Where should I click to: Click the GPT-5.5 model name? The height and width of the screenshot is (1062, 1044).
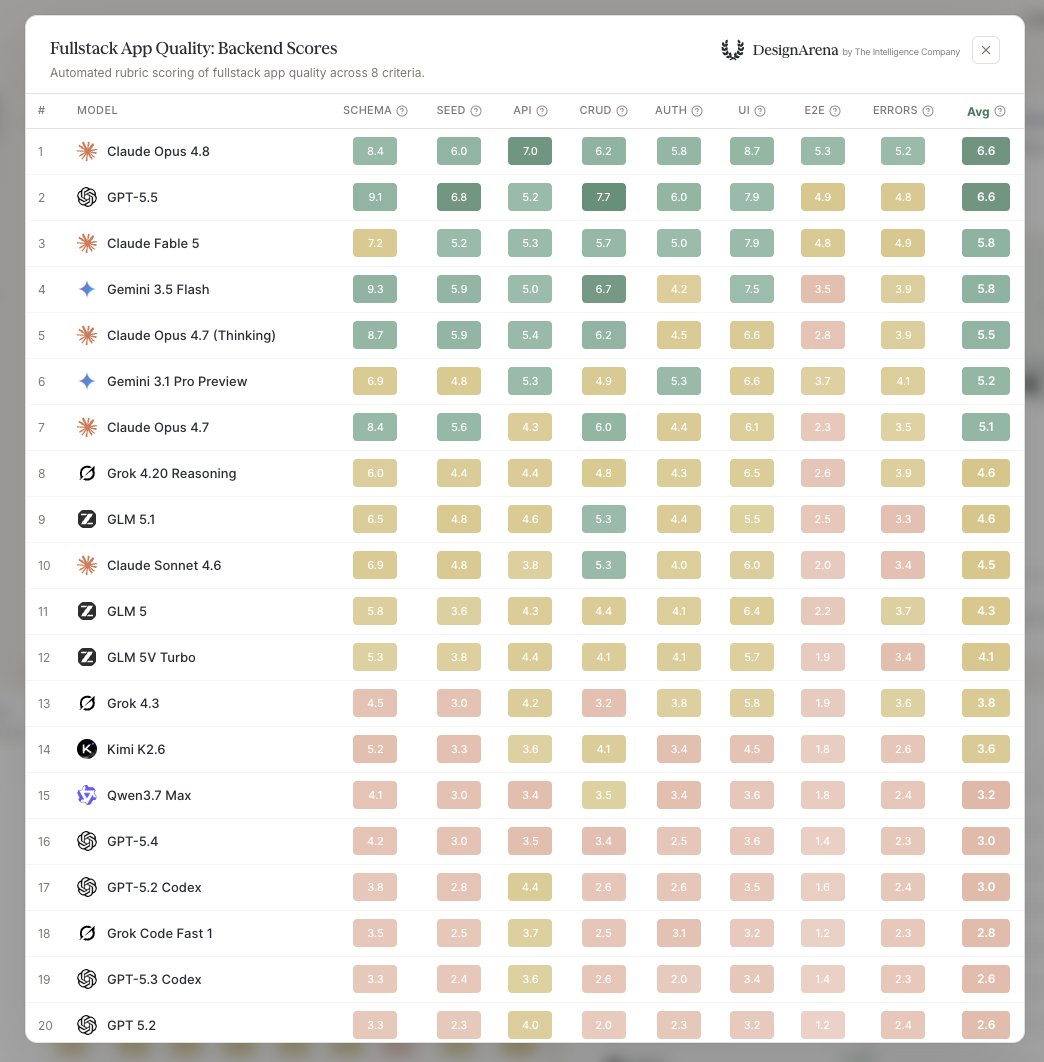132,198
